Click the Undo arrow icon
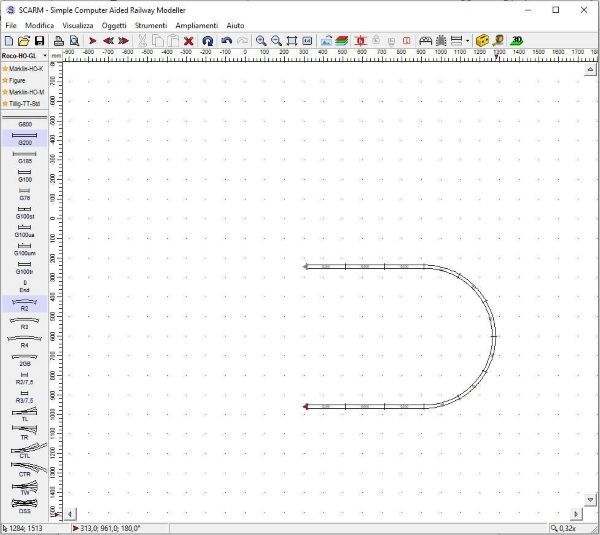Viewport: 600px width, 535px height. [x=227, y=41]
